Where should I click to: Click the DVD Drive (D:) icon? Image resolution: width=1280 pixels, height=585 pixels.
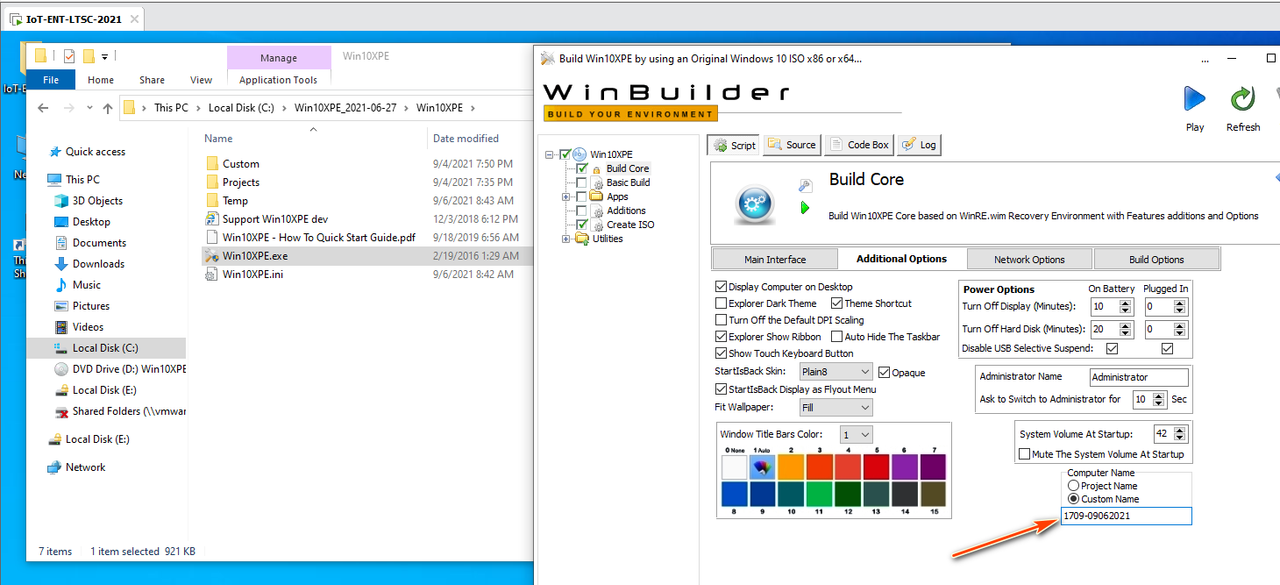coord(62,369)
